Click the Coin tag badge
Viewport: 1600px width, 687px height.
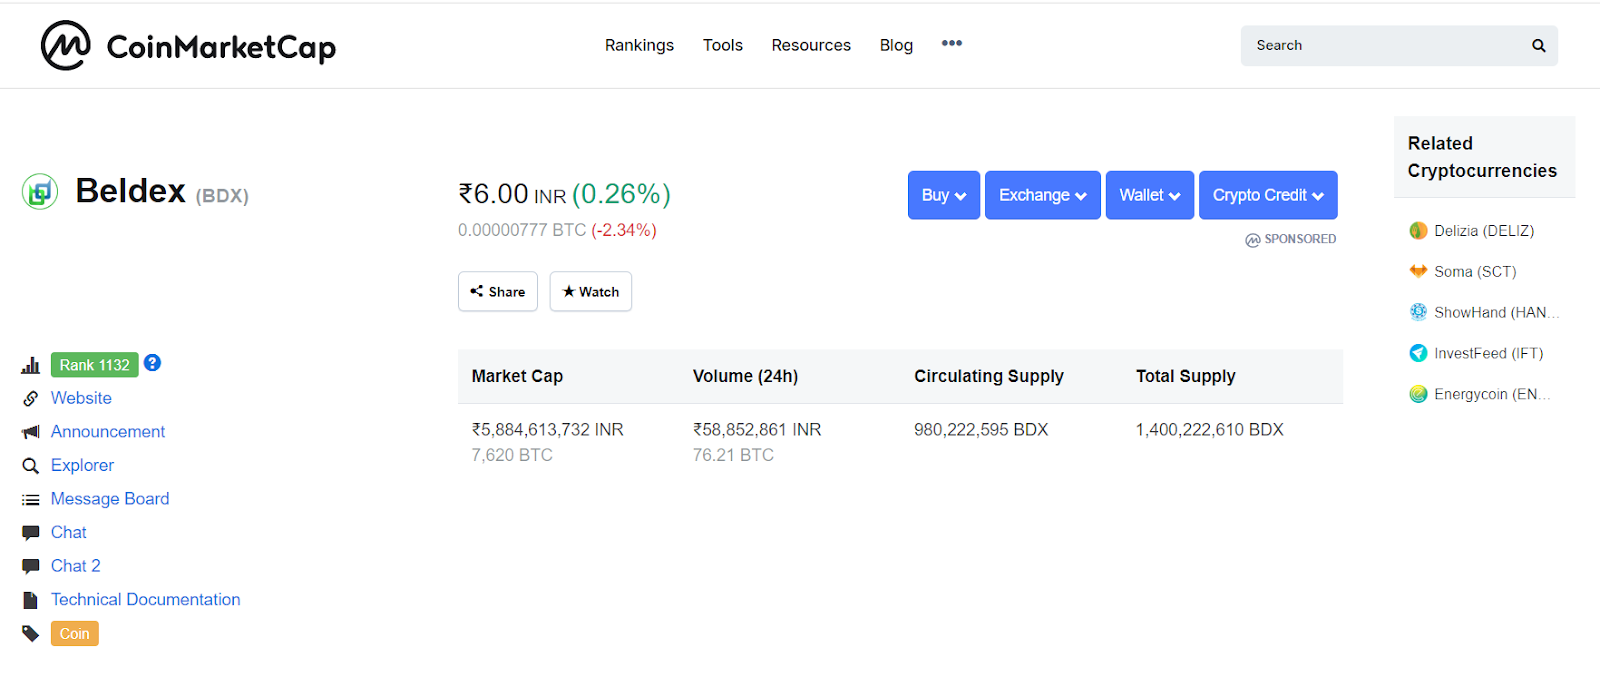75,633
